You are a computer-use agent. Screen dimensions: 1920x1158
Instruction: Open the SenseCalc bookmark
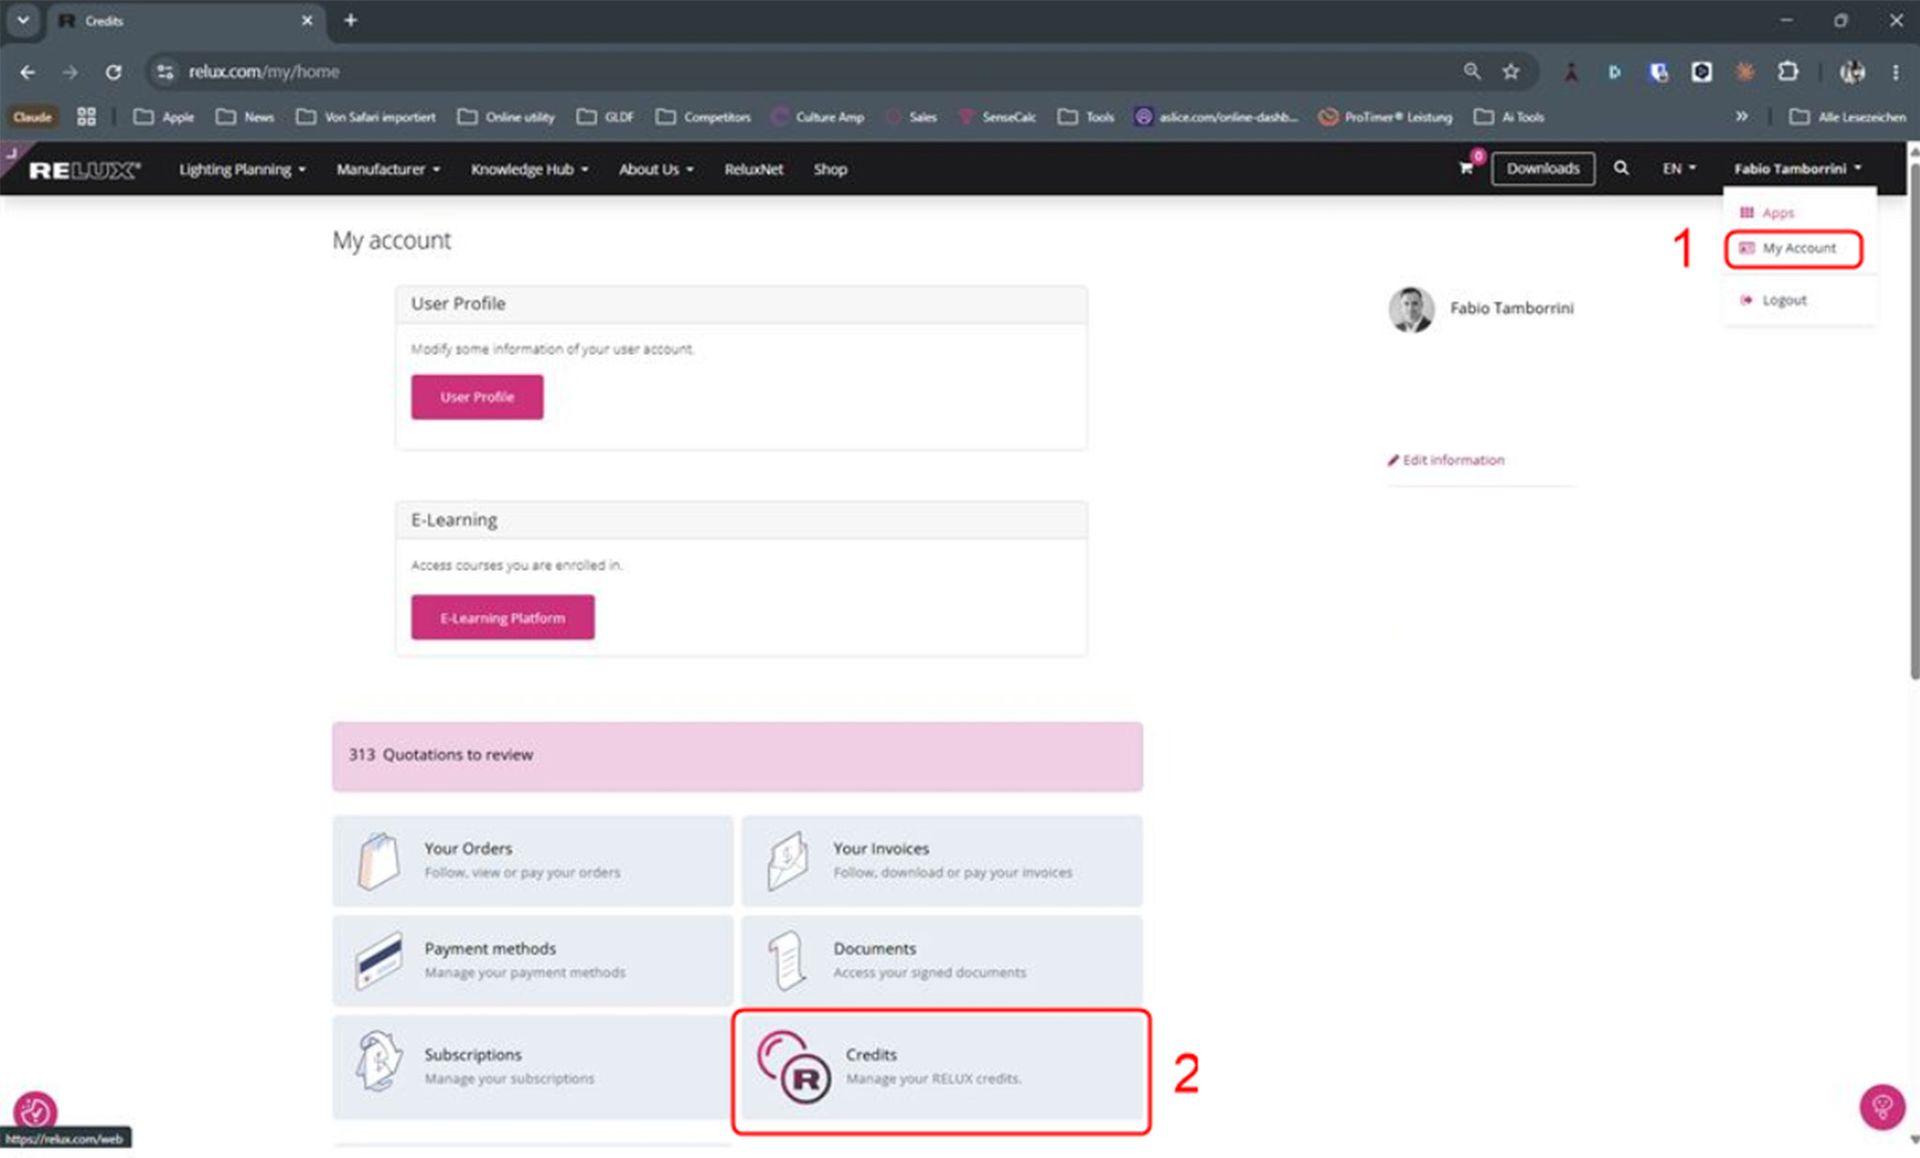coord(997,117)
